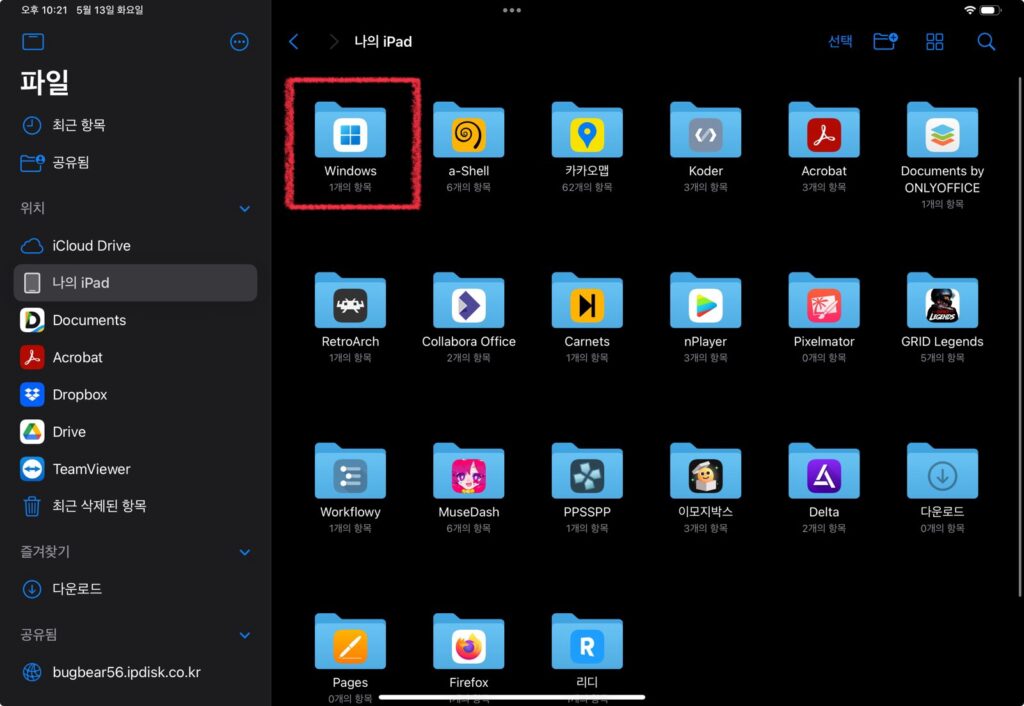Image resolution: width=1024 pixels, height=706 pixels.
Task: Tap the 선택 button
Action: point(840,41)
